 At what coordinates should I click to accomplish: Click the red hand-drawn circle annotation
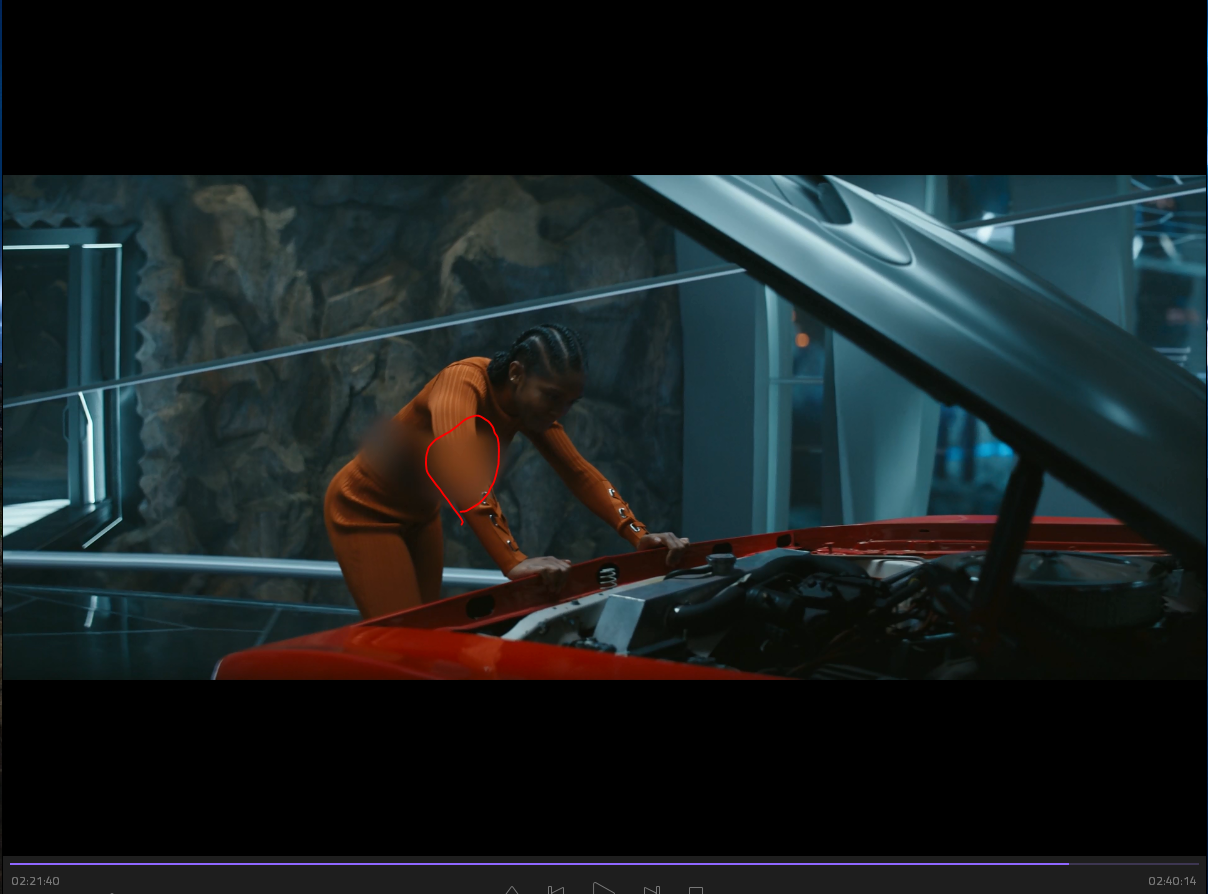tap(462, 464)
